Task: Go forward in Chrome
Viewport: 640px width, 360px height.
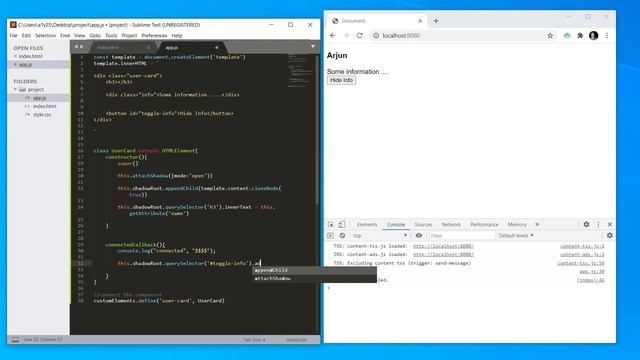Action: pos(346,36)
